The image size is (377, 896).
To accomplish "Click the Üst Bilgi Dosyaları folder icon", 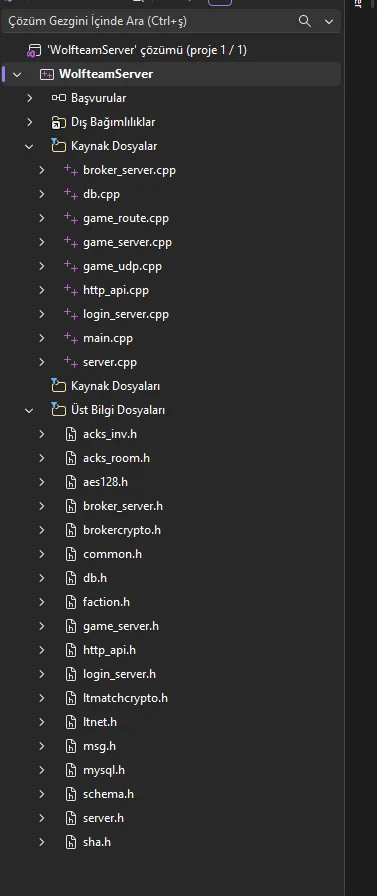I will click(58, 410).
